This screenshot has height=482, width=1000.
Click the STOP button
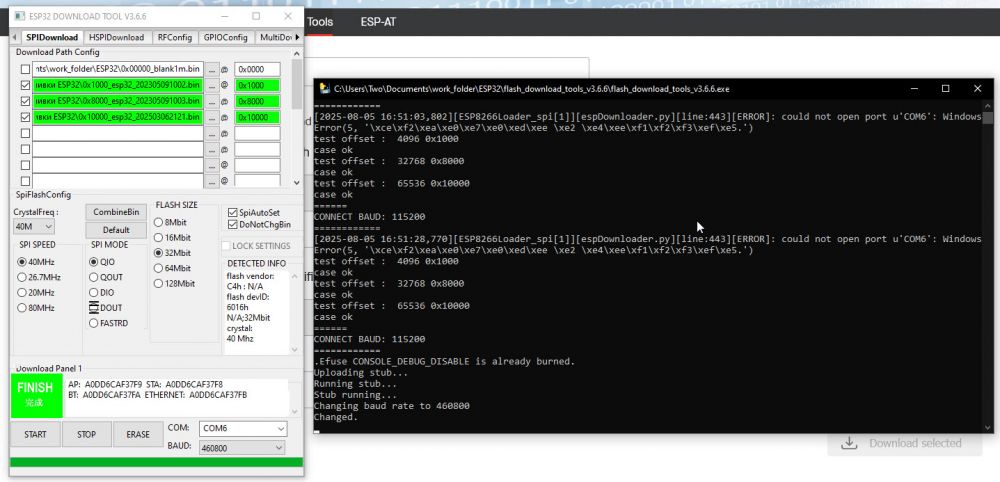86,434
